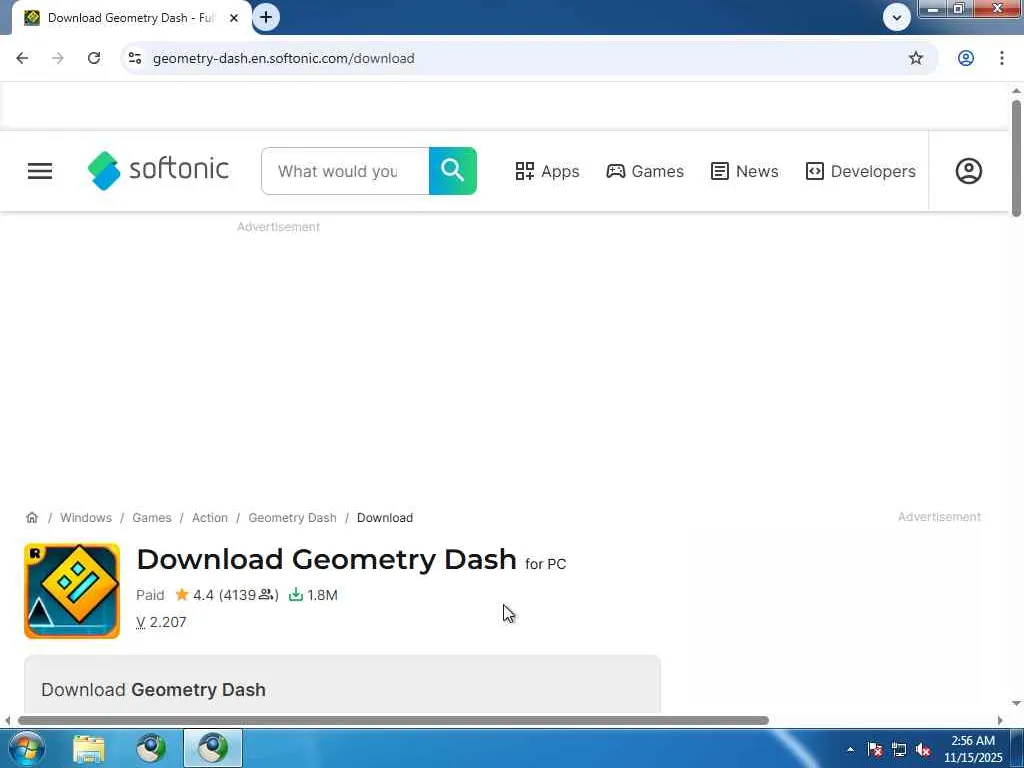
Task: Open the Windows Start menu
Action: tap(26, 748)
